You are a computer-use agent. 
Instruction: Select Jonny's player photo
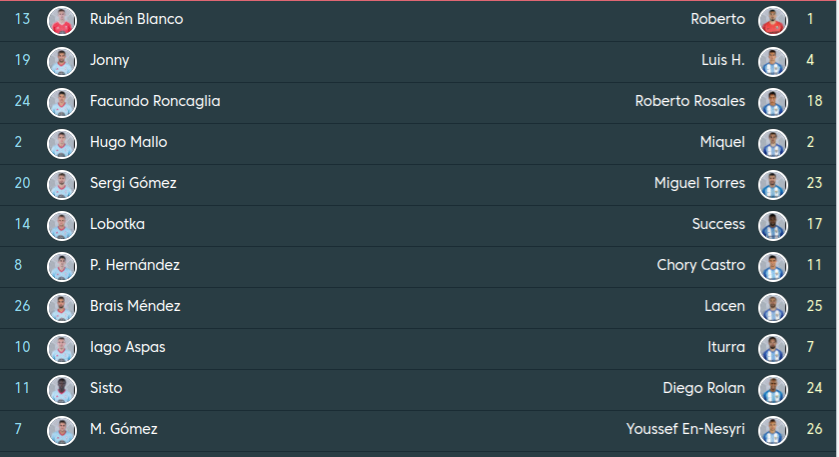(62, 61)
